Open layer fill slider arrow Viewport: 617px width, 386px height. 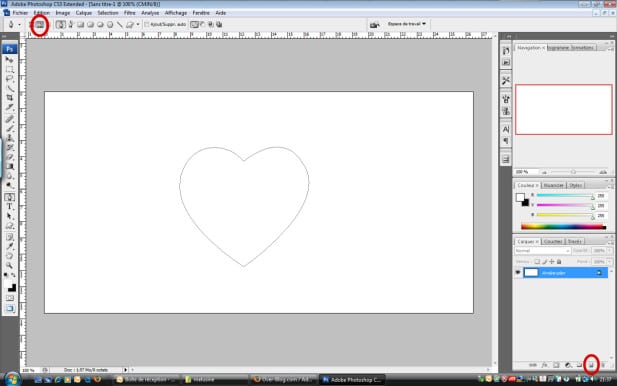610,262
